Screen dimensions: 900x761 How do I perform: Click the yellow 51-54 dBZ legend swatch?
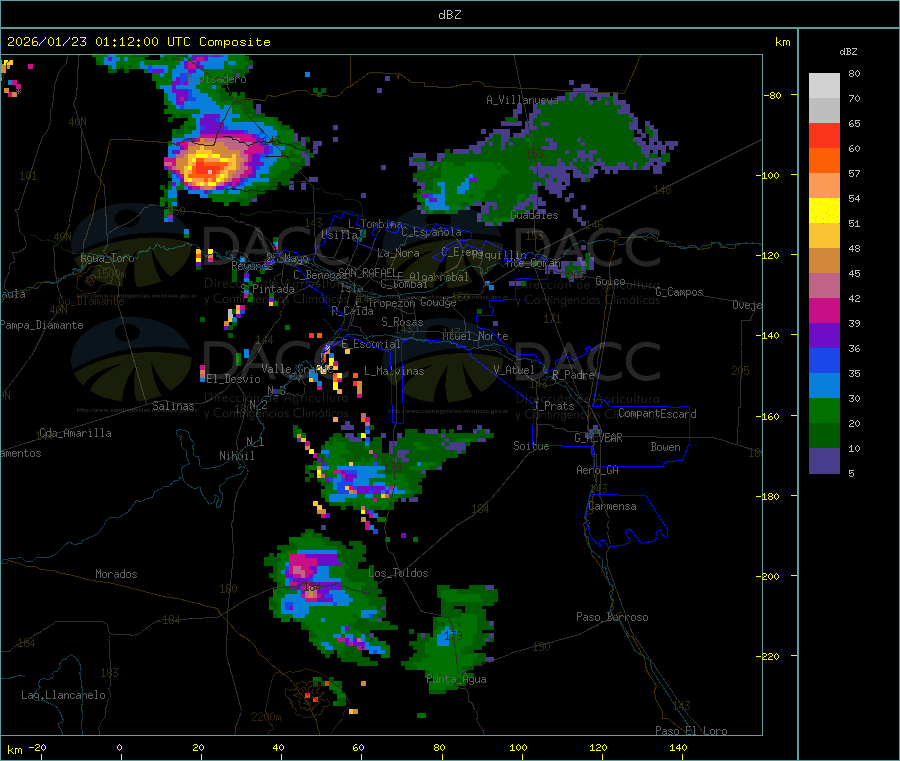[824, 211]
